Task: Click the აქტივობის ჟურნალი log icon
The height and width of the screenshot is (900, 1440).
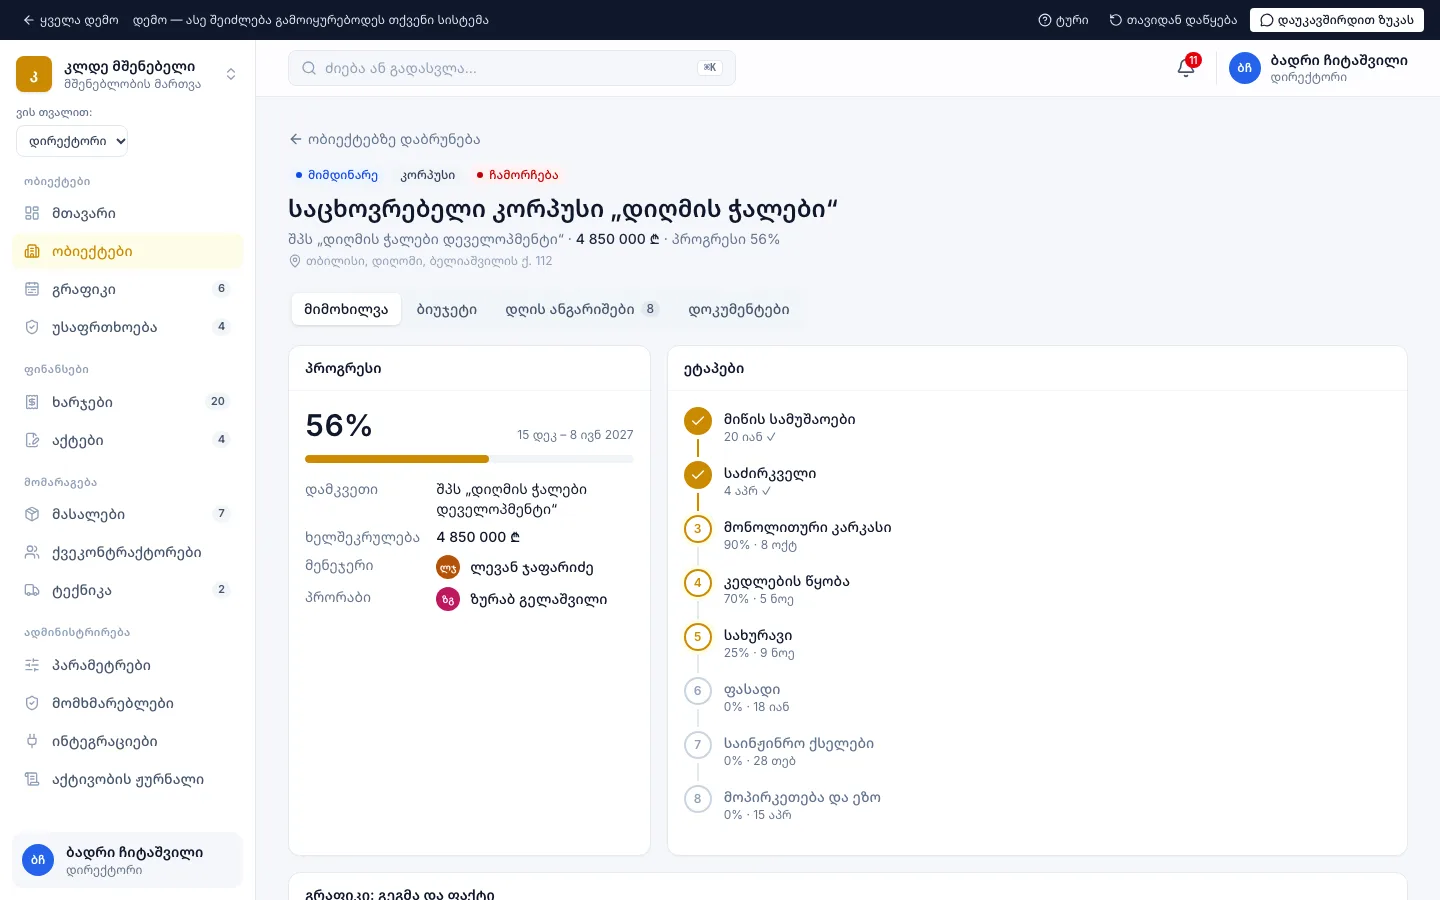Action: [32, 779]
